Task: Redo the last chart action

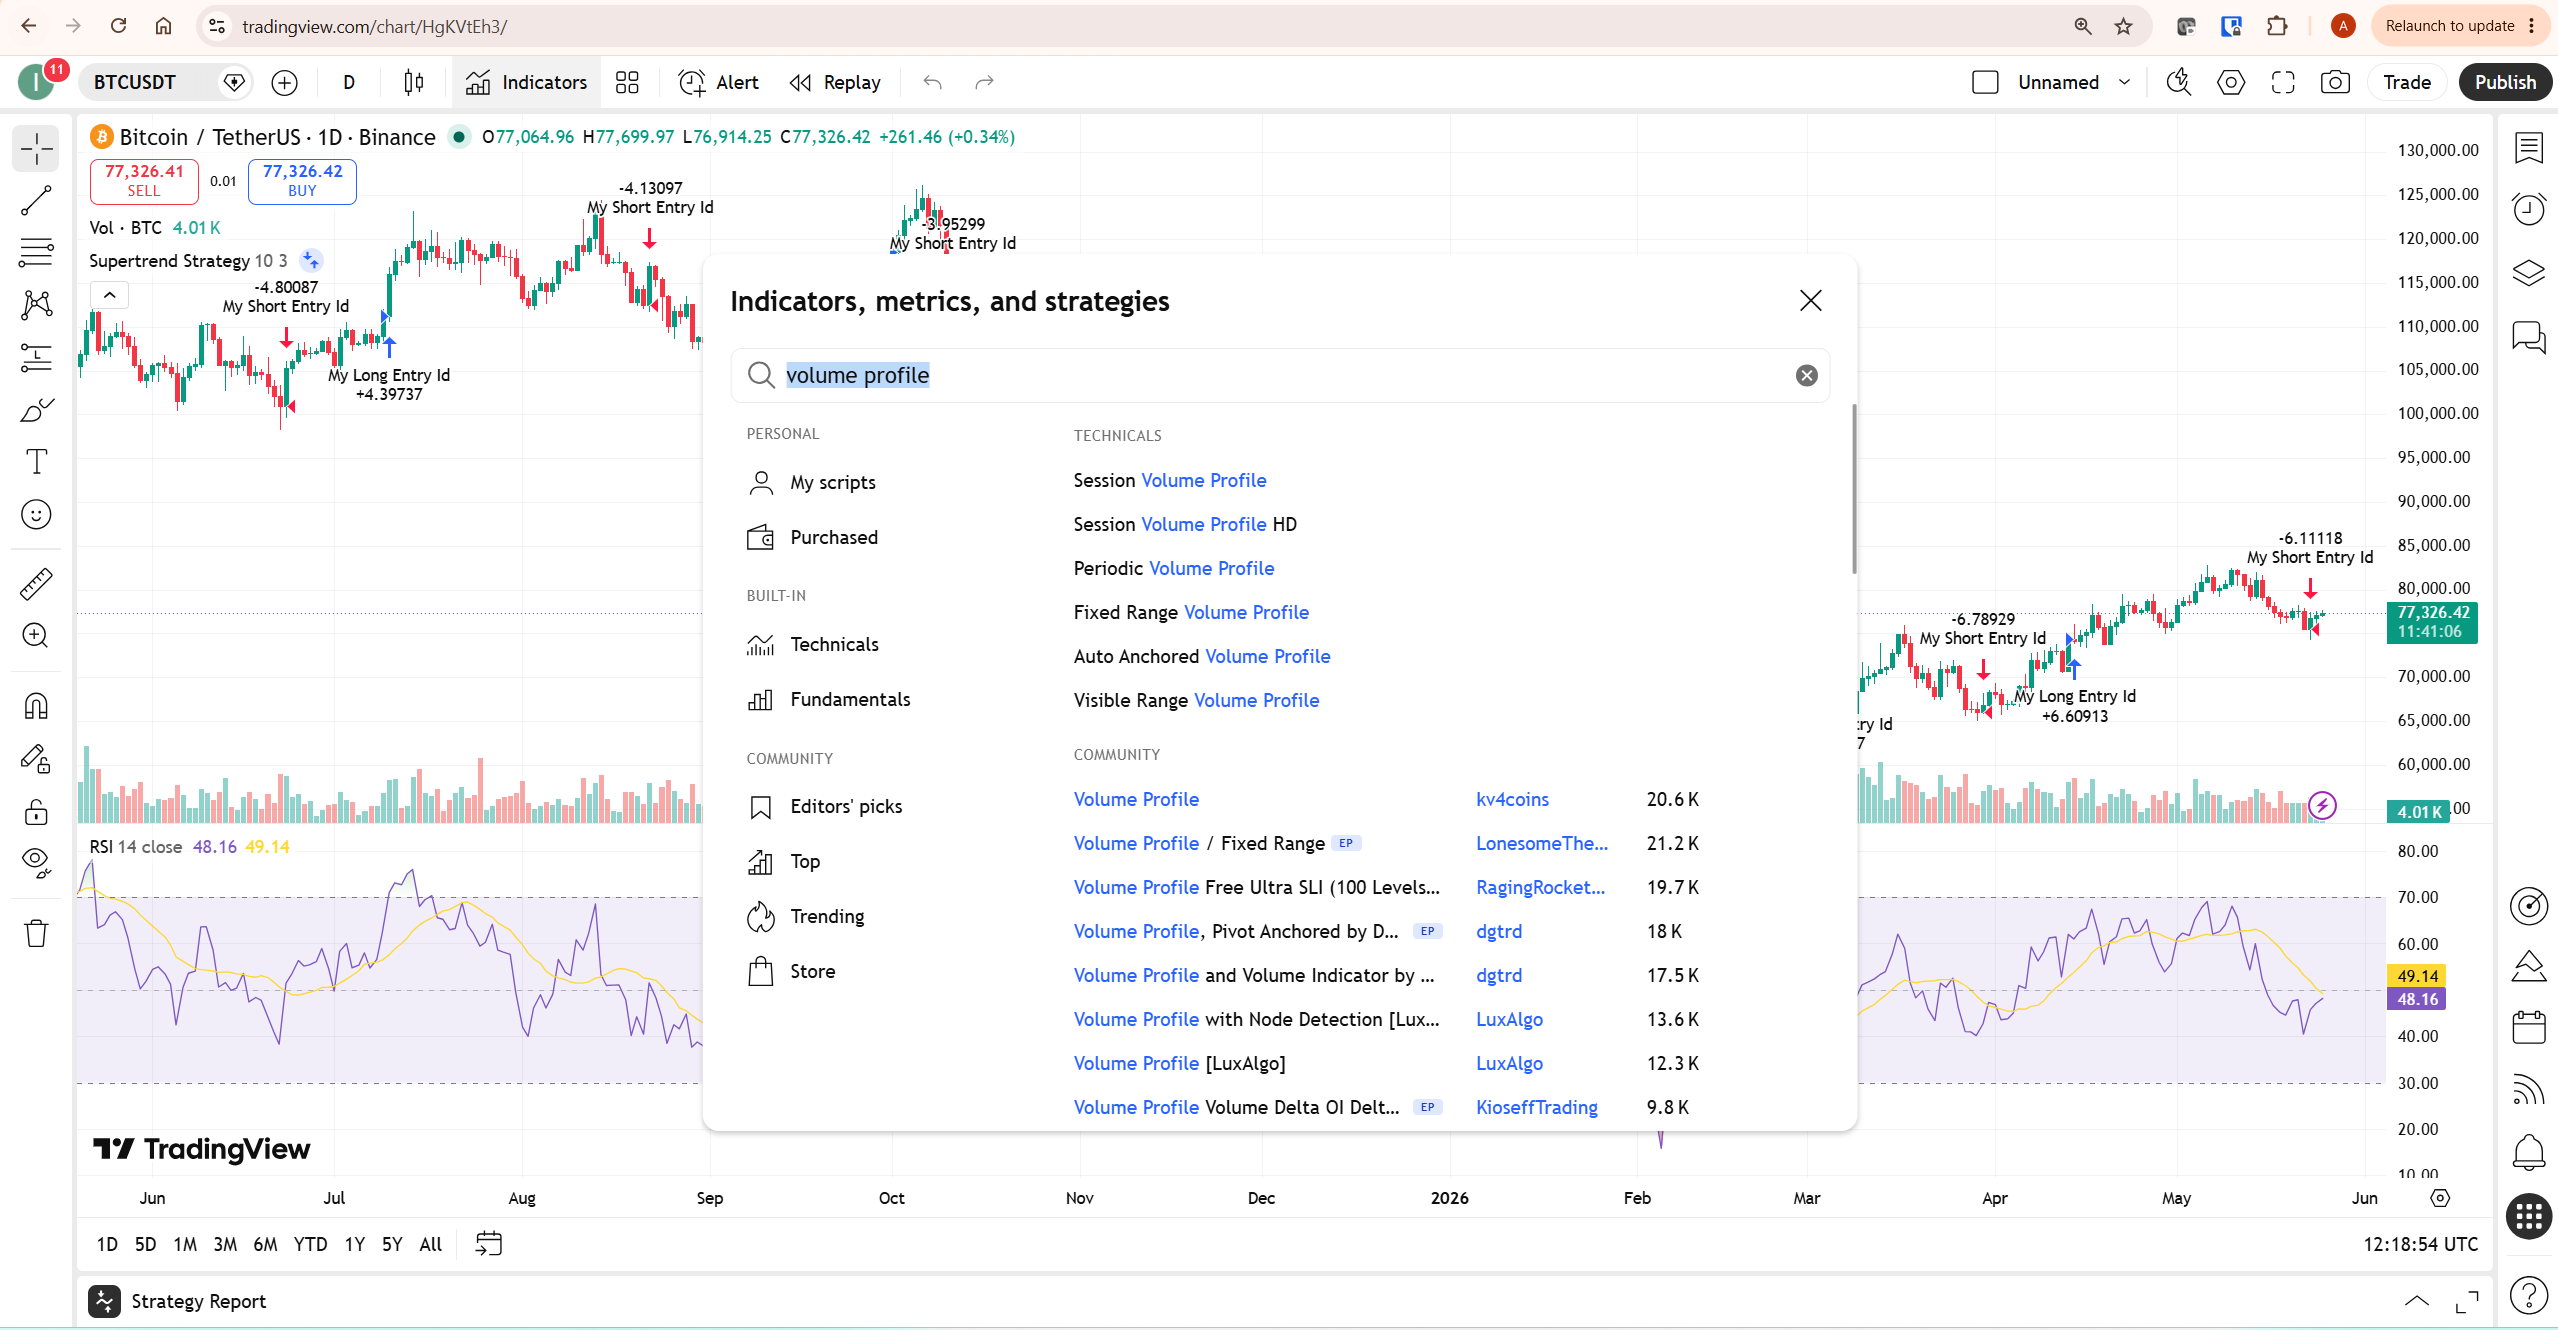Action: (x=984, y=83)
